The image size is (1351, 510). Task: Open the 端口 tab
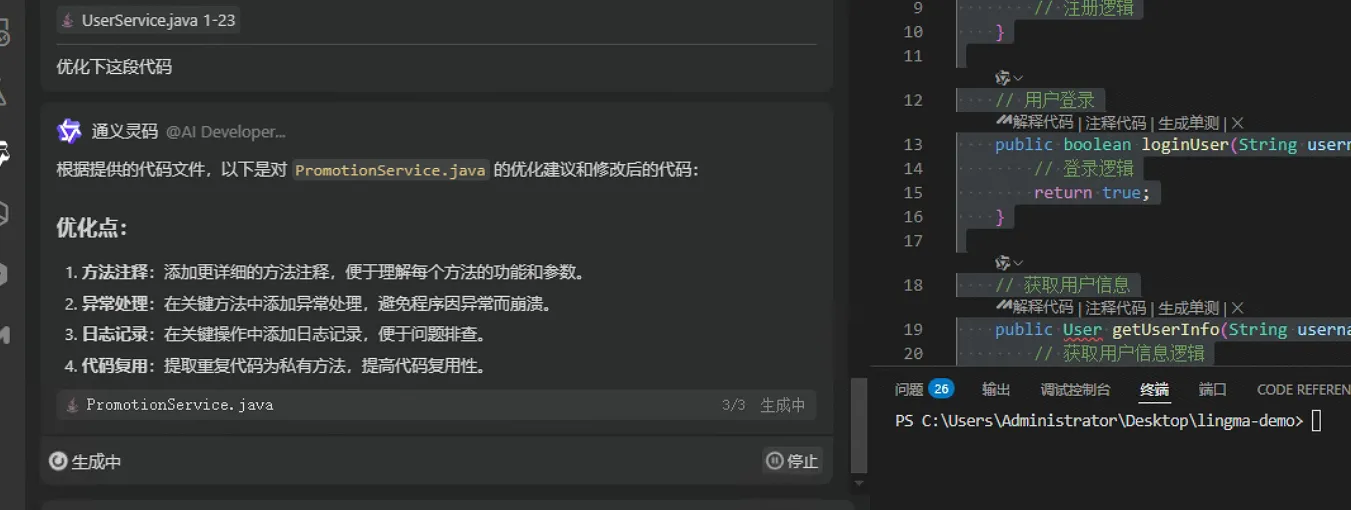pyautogui.click(x=1212, y=389)
